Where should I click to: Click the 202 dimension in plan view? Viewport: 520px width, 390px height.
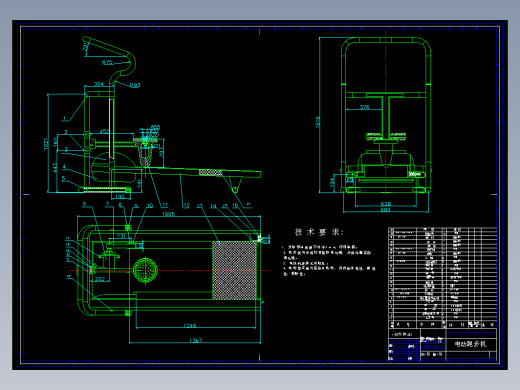(x=100, y=279)
